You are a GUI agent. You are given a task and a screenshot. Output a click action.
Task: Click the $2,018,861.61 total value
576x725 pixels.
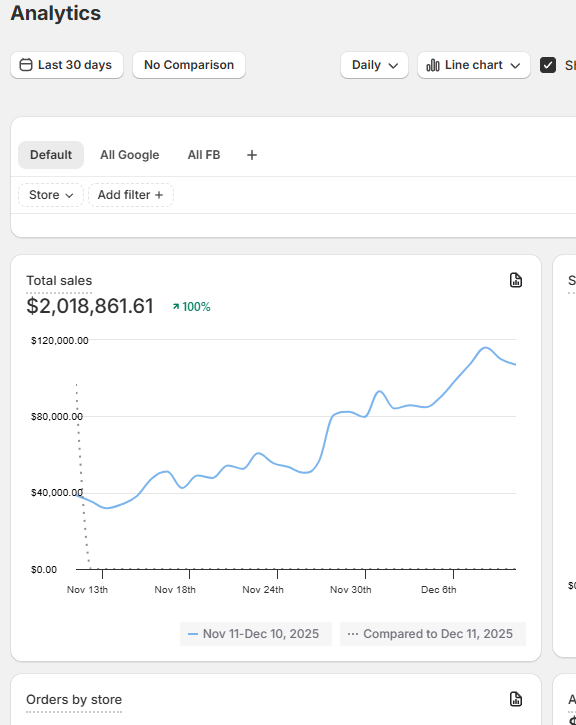point(90,306)
